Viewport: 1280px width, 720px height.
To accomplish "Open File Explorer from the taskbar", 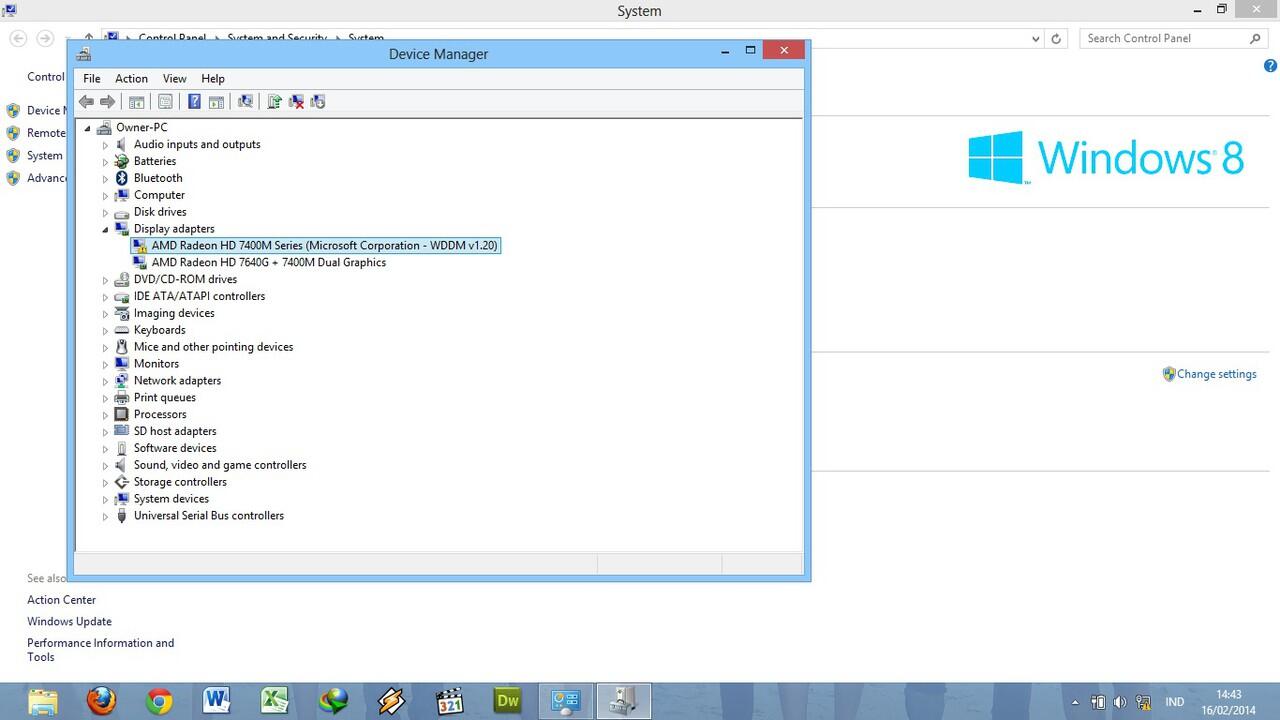I will pyautogui.click(x=43, y=702).
